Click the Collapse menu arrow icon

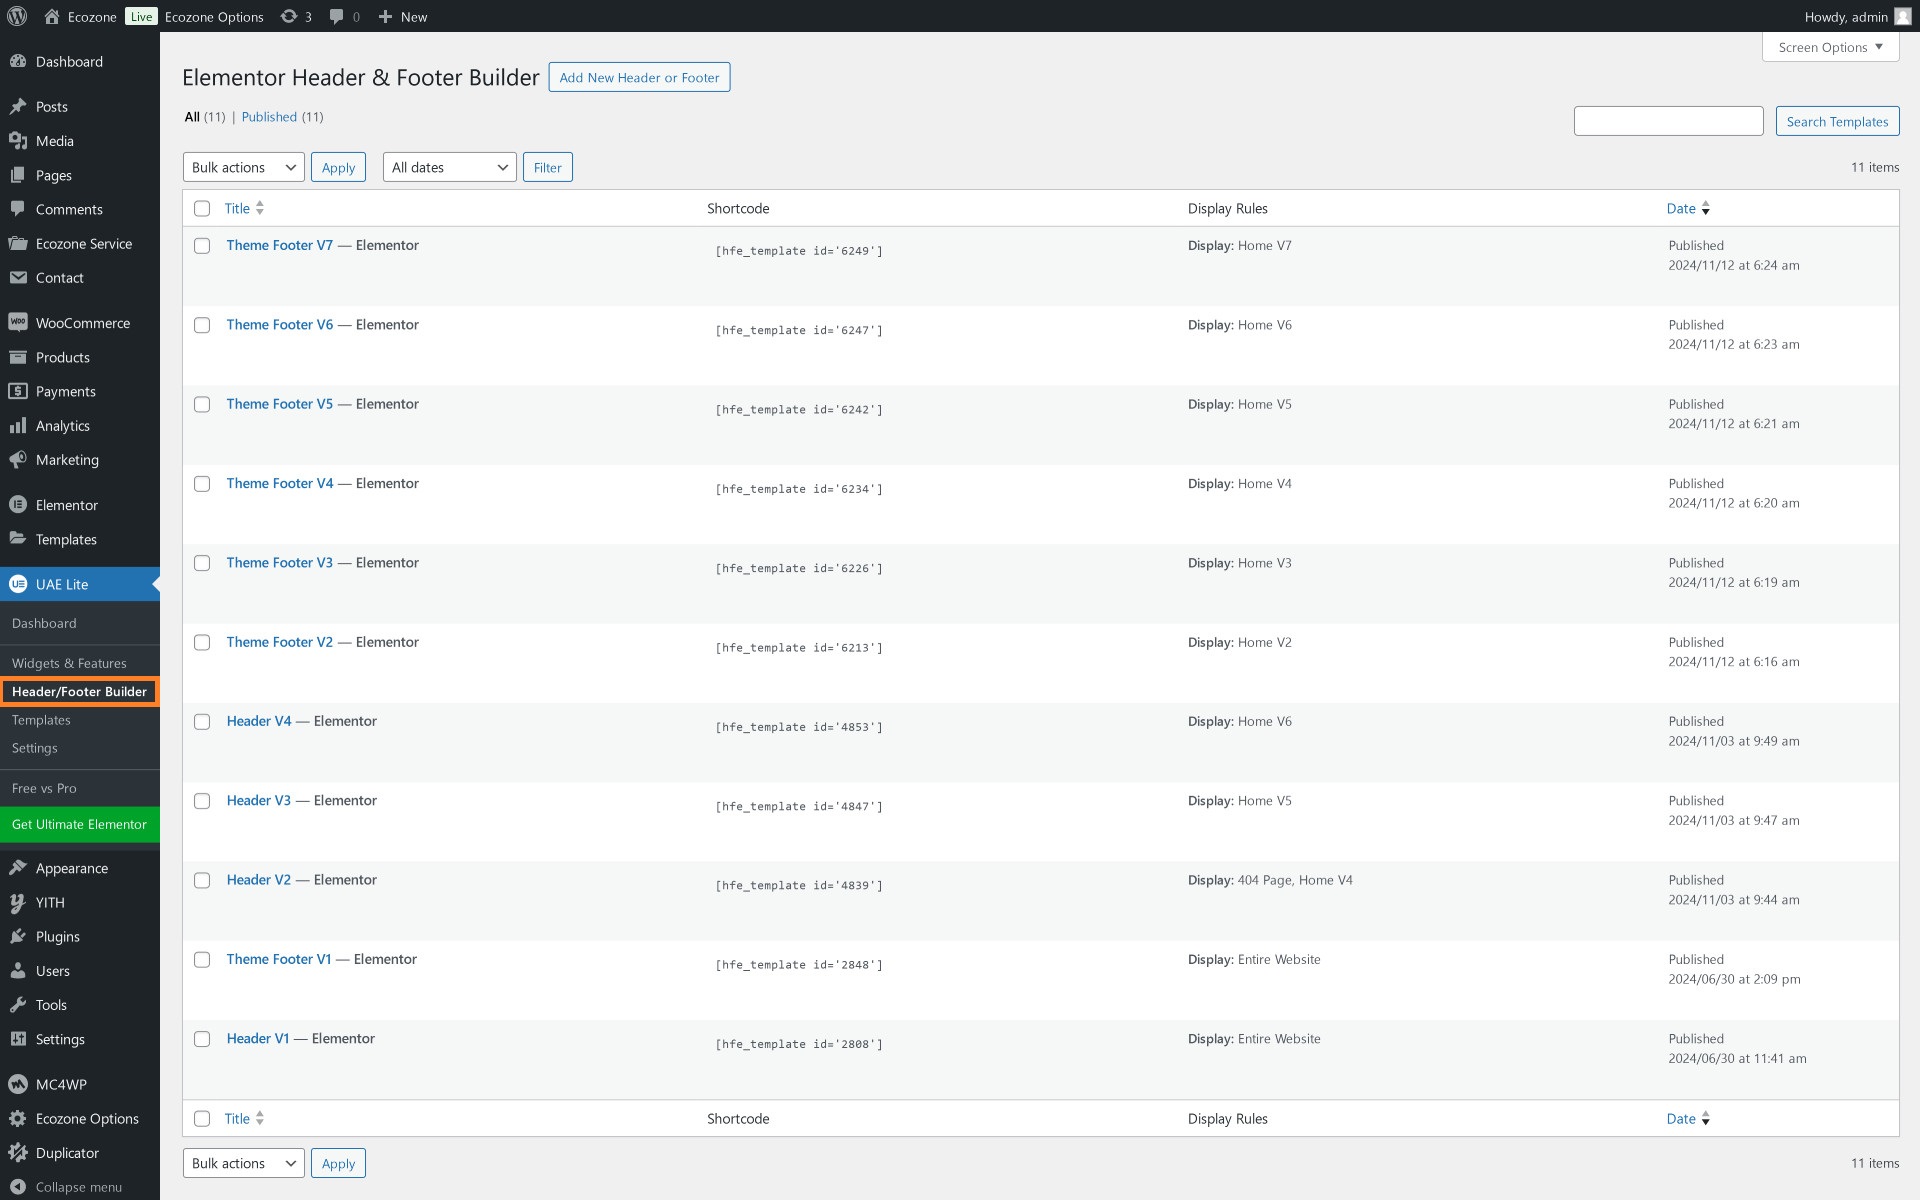(17, 1187)
